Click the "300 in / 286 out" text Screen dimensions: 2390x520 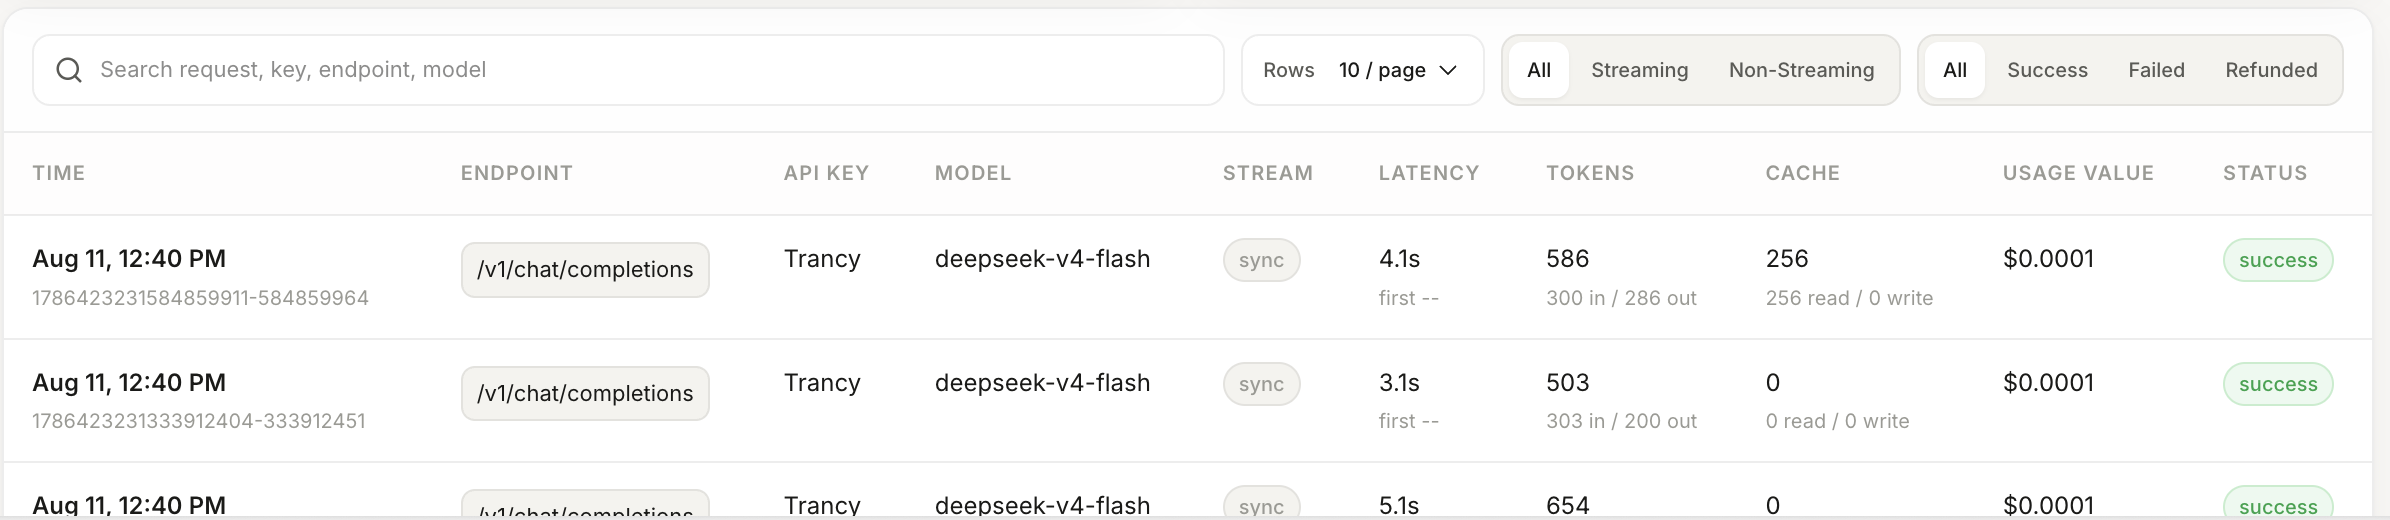1621,298
